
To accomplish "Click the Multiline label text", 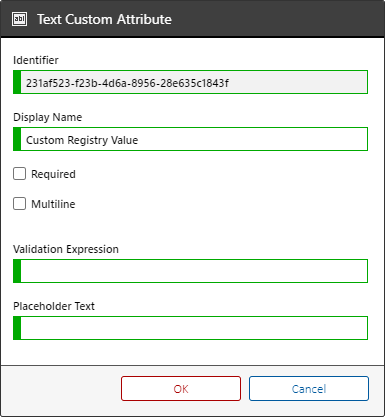I will (x=53, y=204).
